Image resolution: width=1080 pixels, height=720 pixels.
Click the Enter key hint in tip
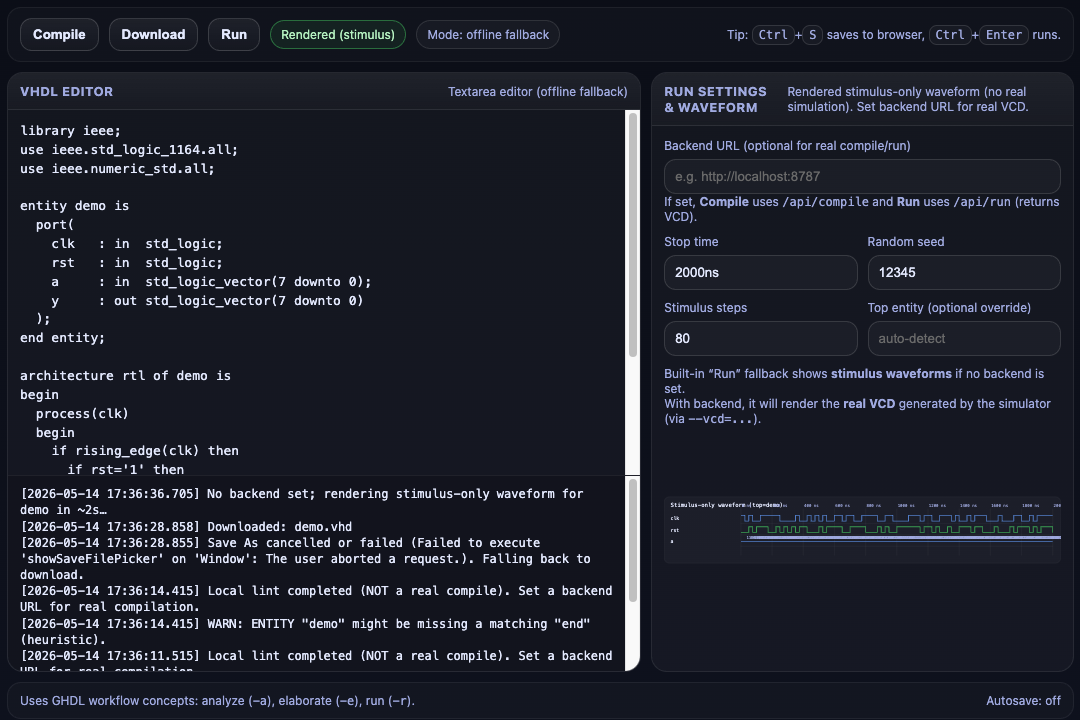tap(1004, 34)
